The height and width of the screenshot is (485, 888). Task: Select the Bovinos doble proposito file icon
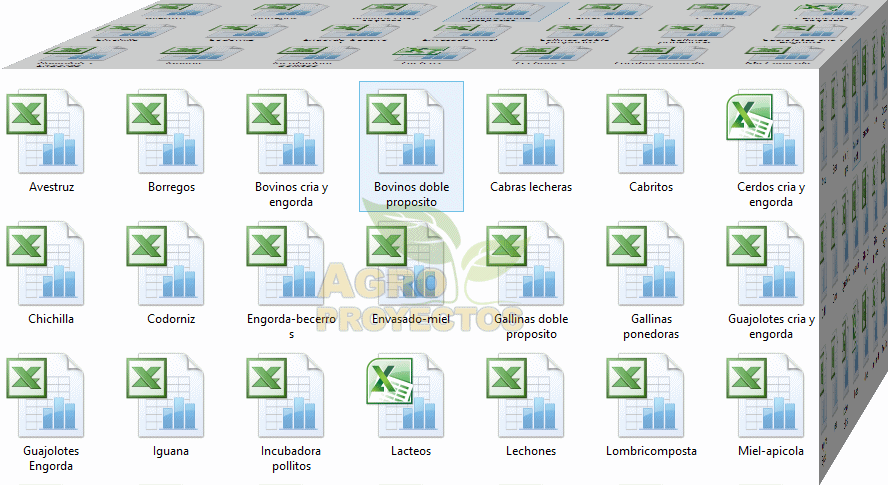point(405,132)
